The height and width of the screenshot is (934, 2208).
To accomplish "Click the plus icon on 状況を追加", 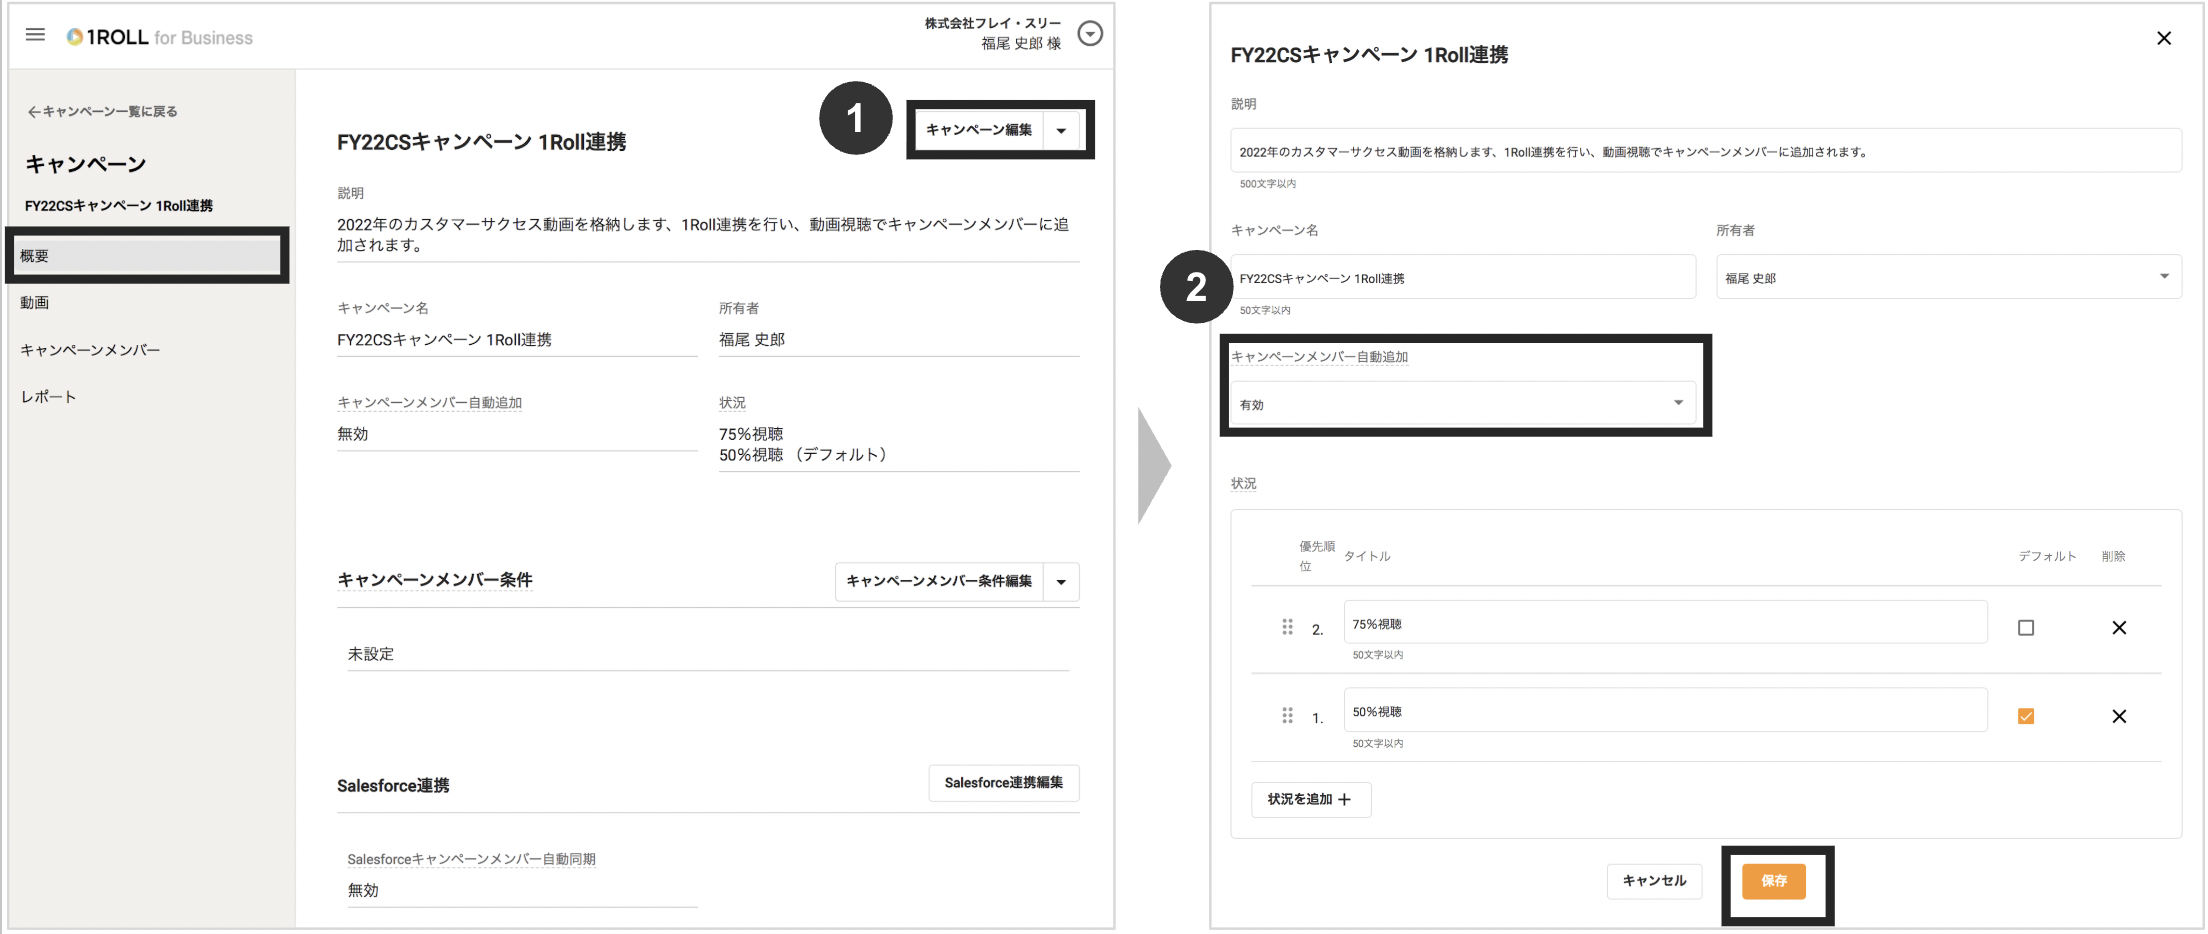I will [x=1345, y=800].
